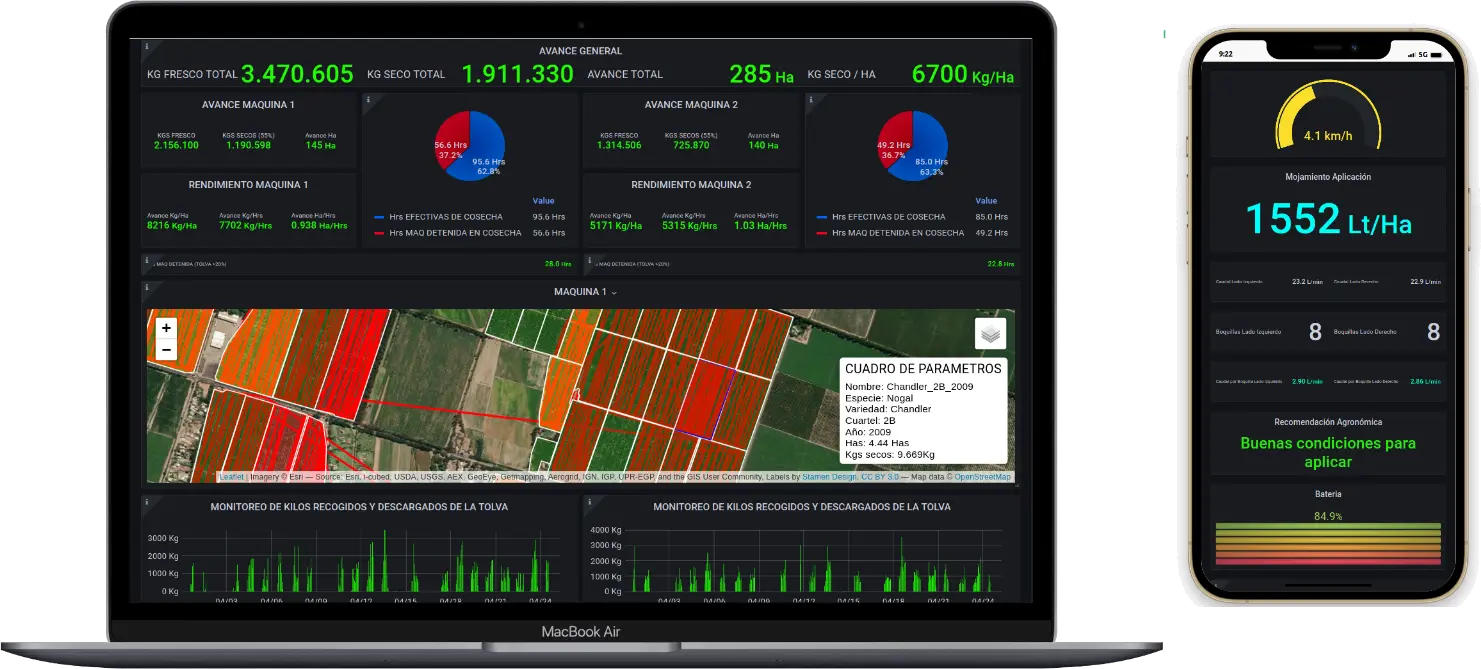Screen dimensions: 1481x669
Task: Open info icon of MAQUINA 1 map panel
Action: pos(147,288)
